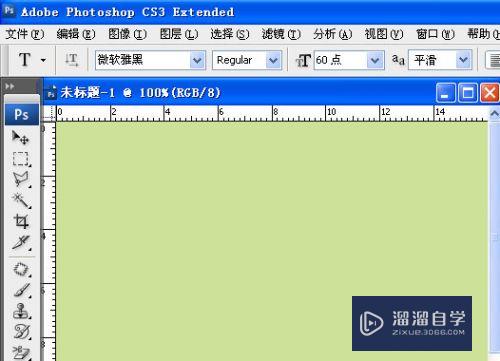
Task: Open the 60 点 font size dropdown
Action: tap(375, 60)
